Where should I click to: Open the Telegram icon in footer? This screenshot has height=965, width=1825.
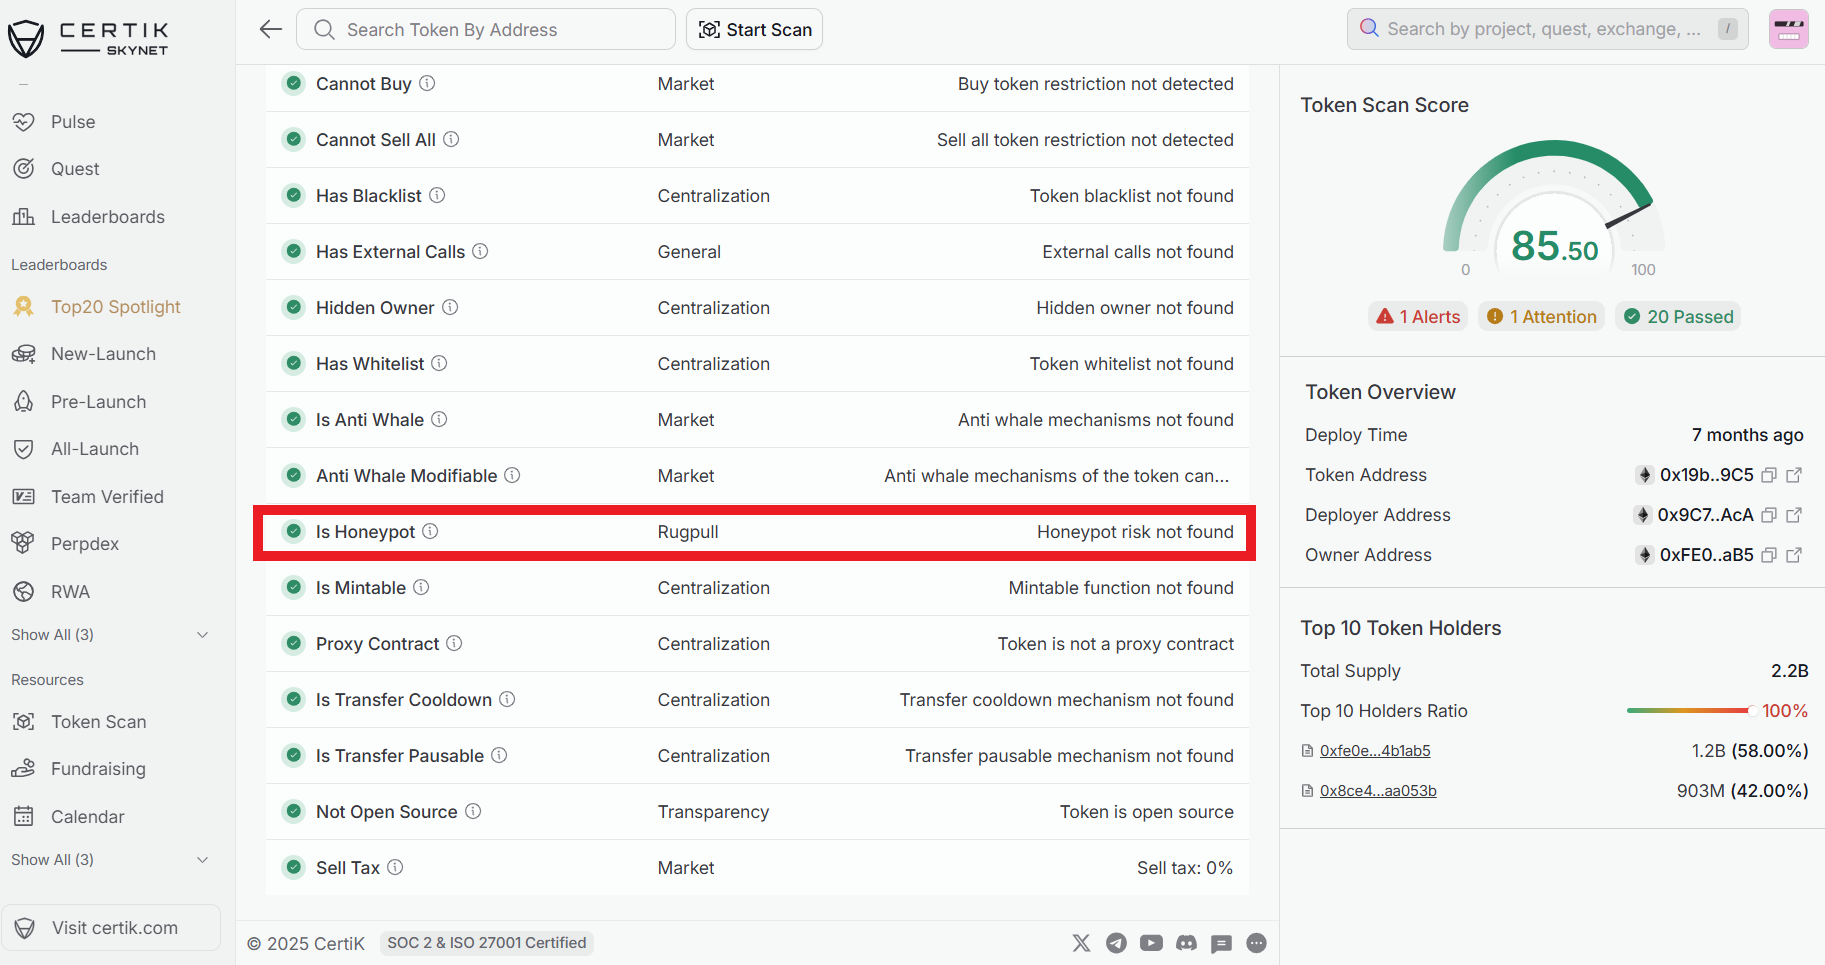pyautogui.click(x=1116, y=943)
